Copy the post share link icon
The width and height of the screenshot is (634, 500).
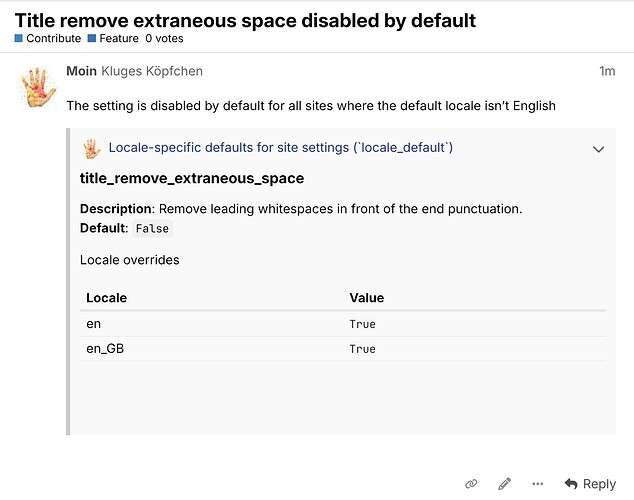(x=471, y=483)
